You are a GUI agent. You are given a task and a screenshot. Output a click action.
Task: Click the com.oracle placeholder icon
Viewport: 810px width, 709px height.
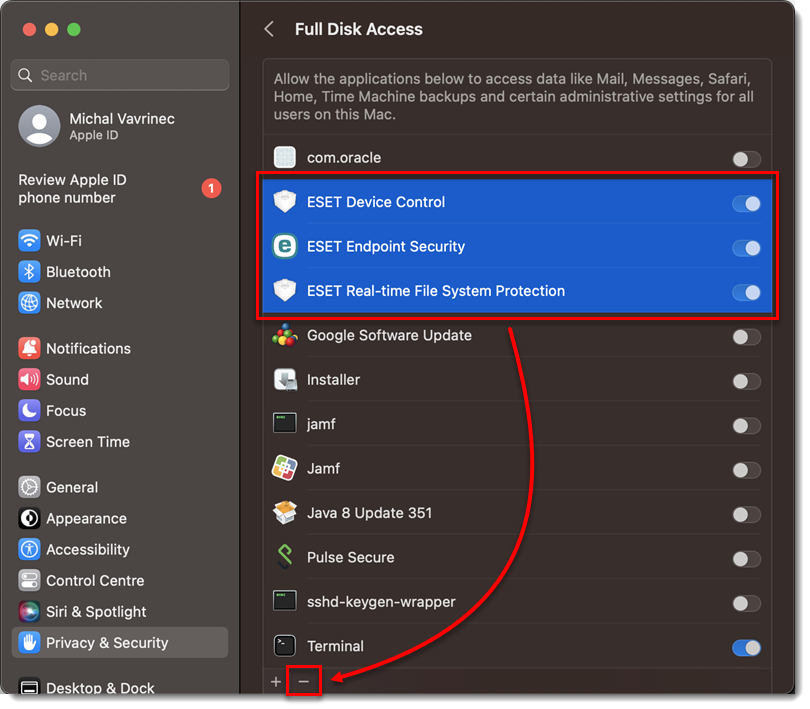pos(285,158)
